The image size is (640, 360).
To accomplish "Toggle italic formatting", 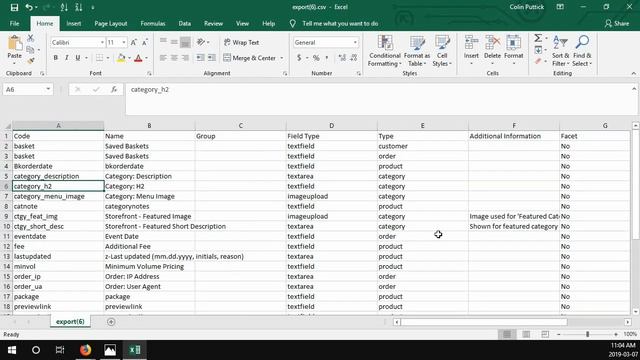I will (67, 58).
